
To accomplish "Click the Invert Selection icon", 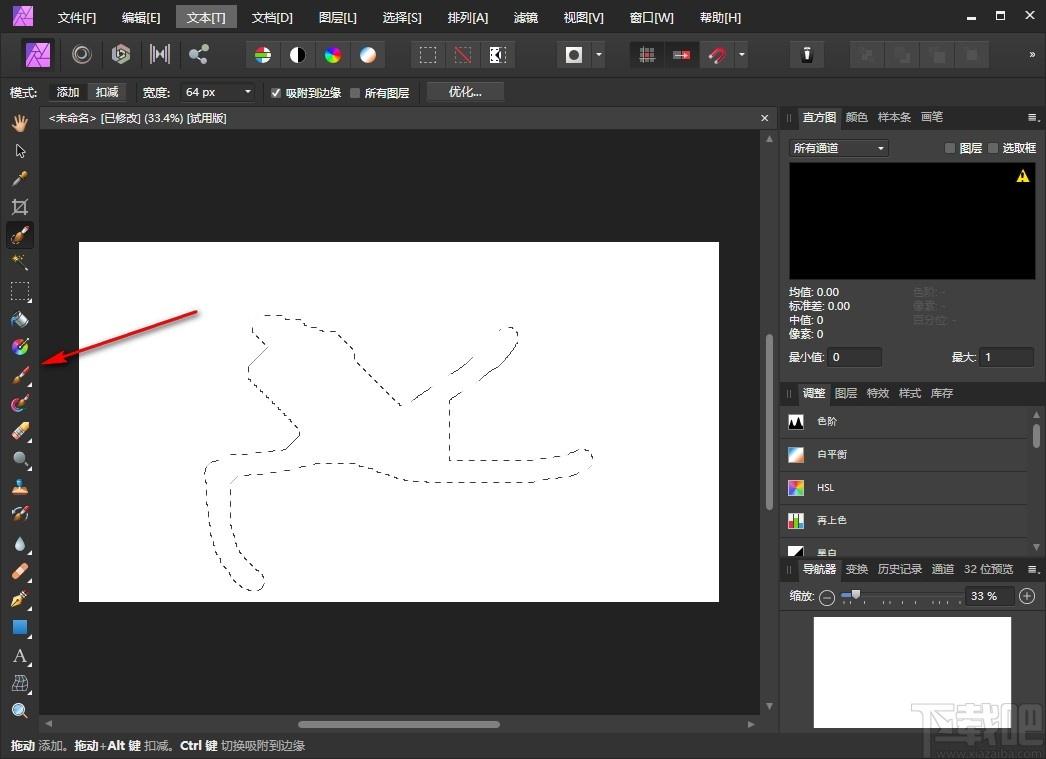I will (x=498, y=55).
